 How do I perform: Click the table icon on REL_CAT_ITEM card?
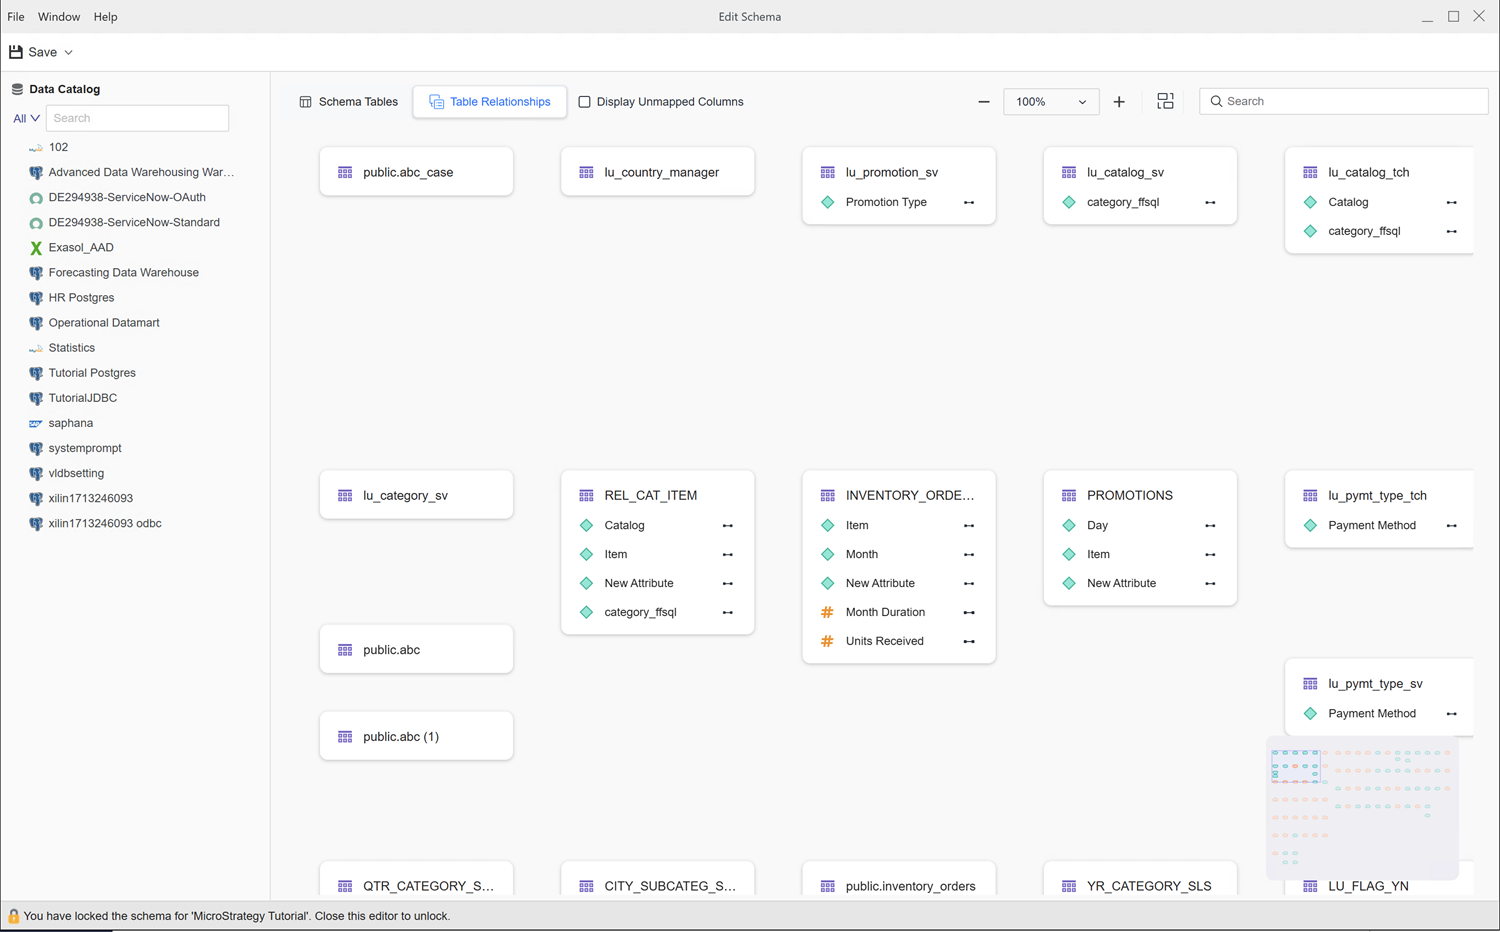pos(586,496)
